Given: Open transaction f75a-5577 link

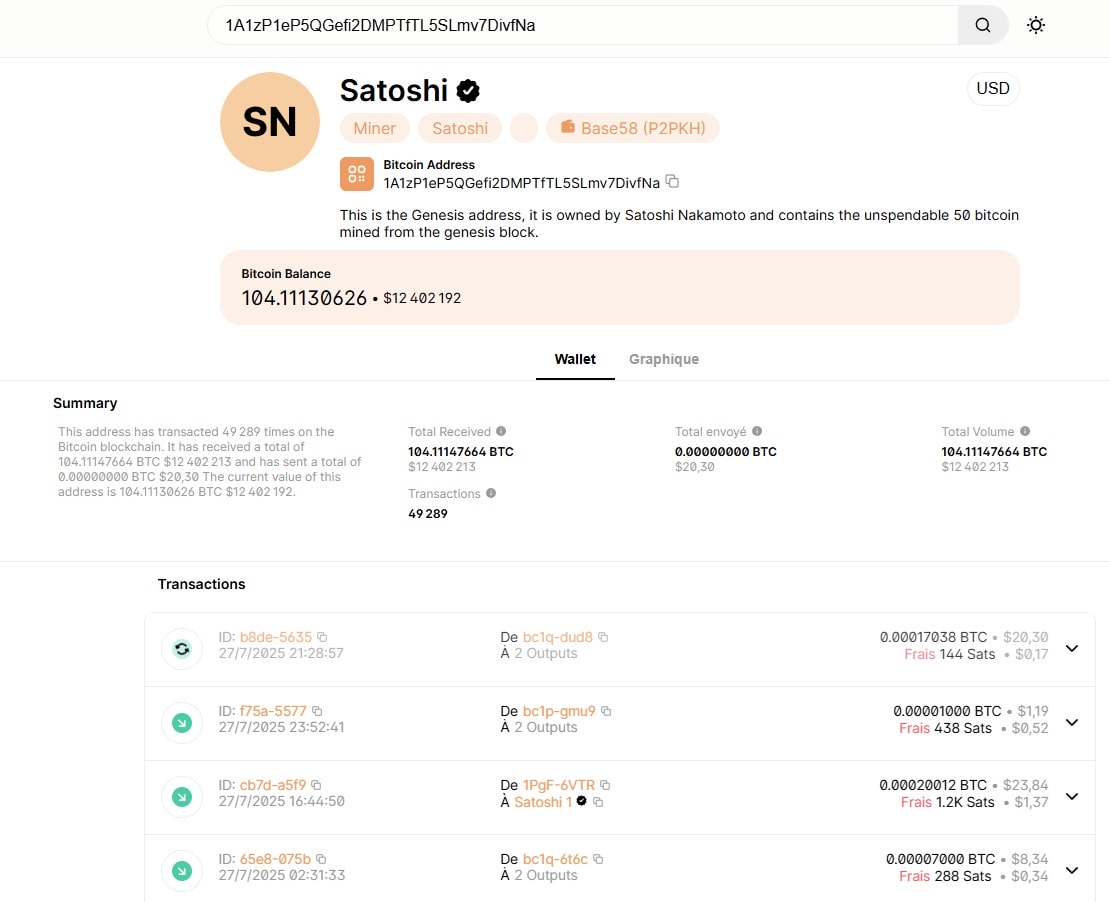Looking at the screenshot, I should point(273,711).
